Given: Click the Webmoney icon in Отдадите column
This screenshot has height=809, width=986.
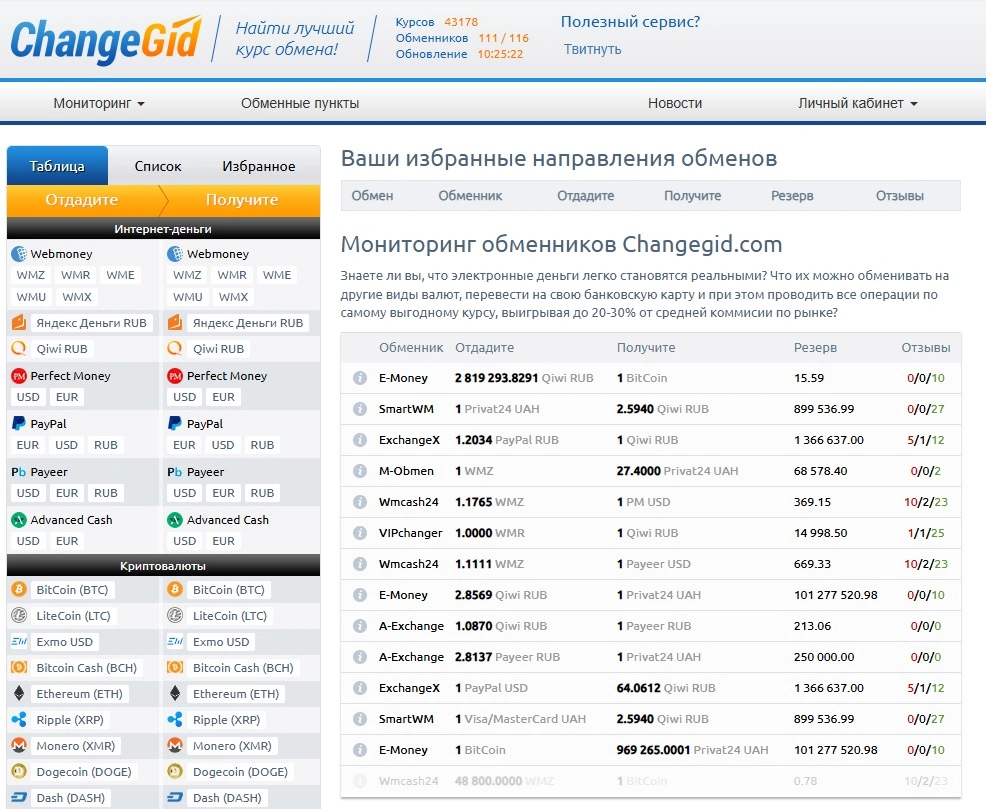Looking at the screenshot, I should tap(19, 254).
